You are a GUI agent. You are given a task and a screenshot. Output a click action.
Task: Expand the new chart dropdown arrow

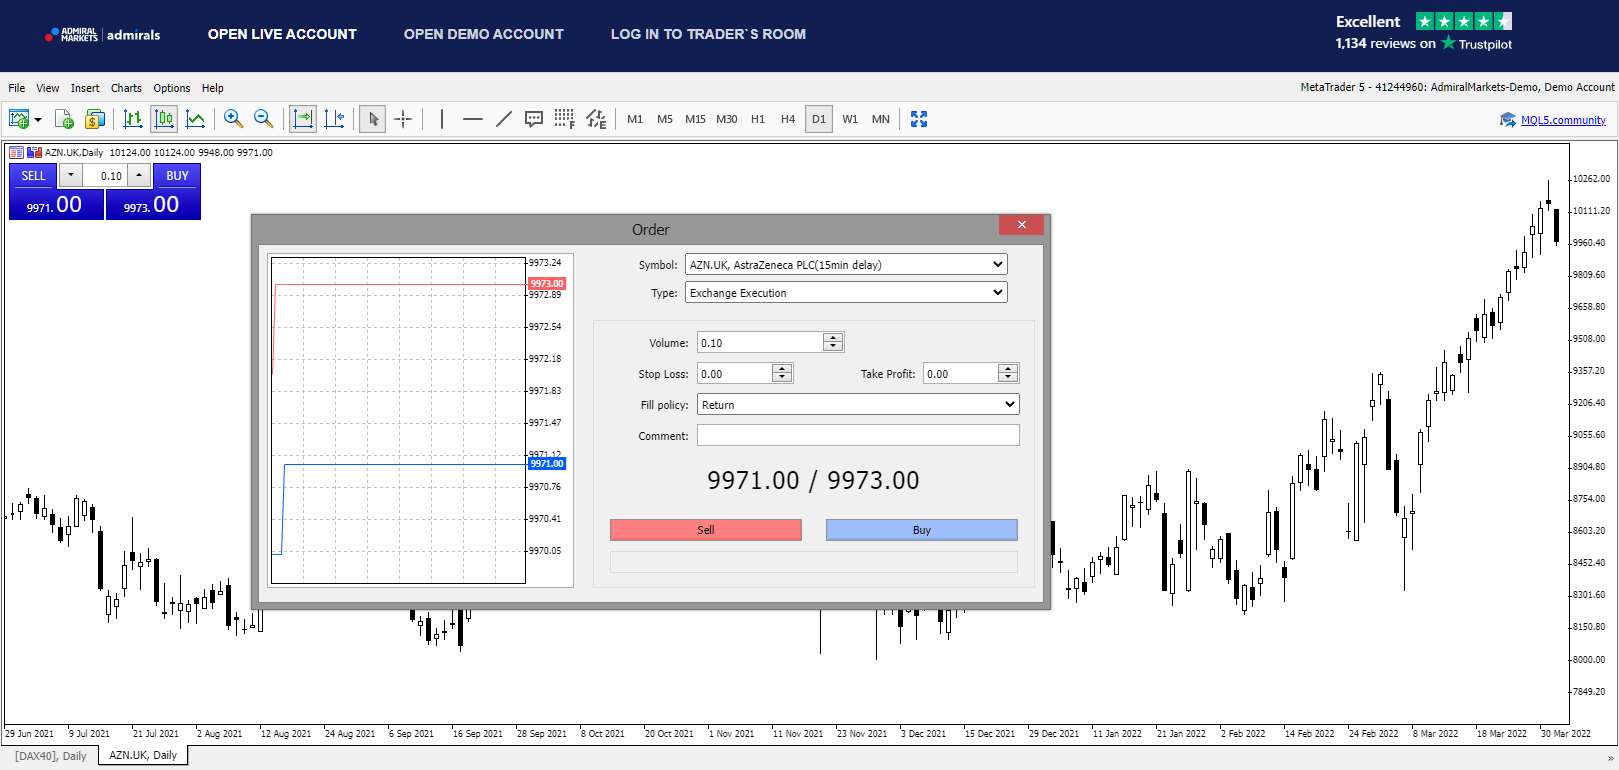38,119
